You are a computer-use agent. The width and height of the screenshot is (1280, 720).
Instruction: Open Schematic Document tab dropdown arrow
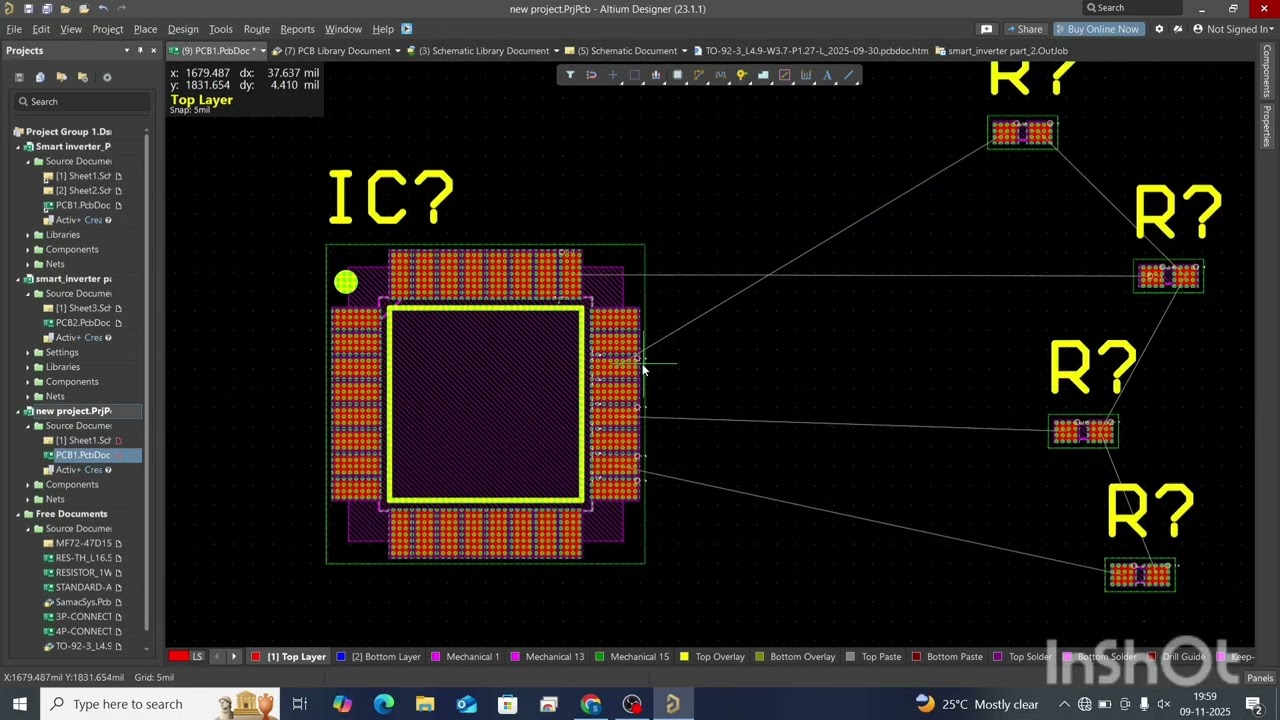tap(685, 51)
